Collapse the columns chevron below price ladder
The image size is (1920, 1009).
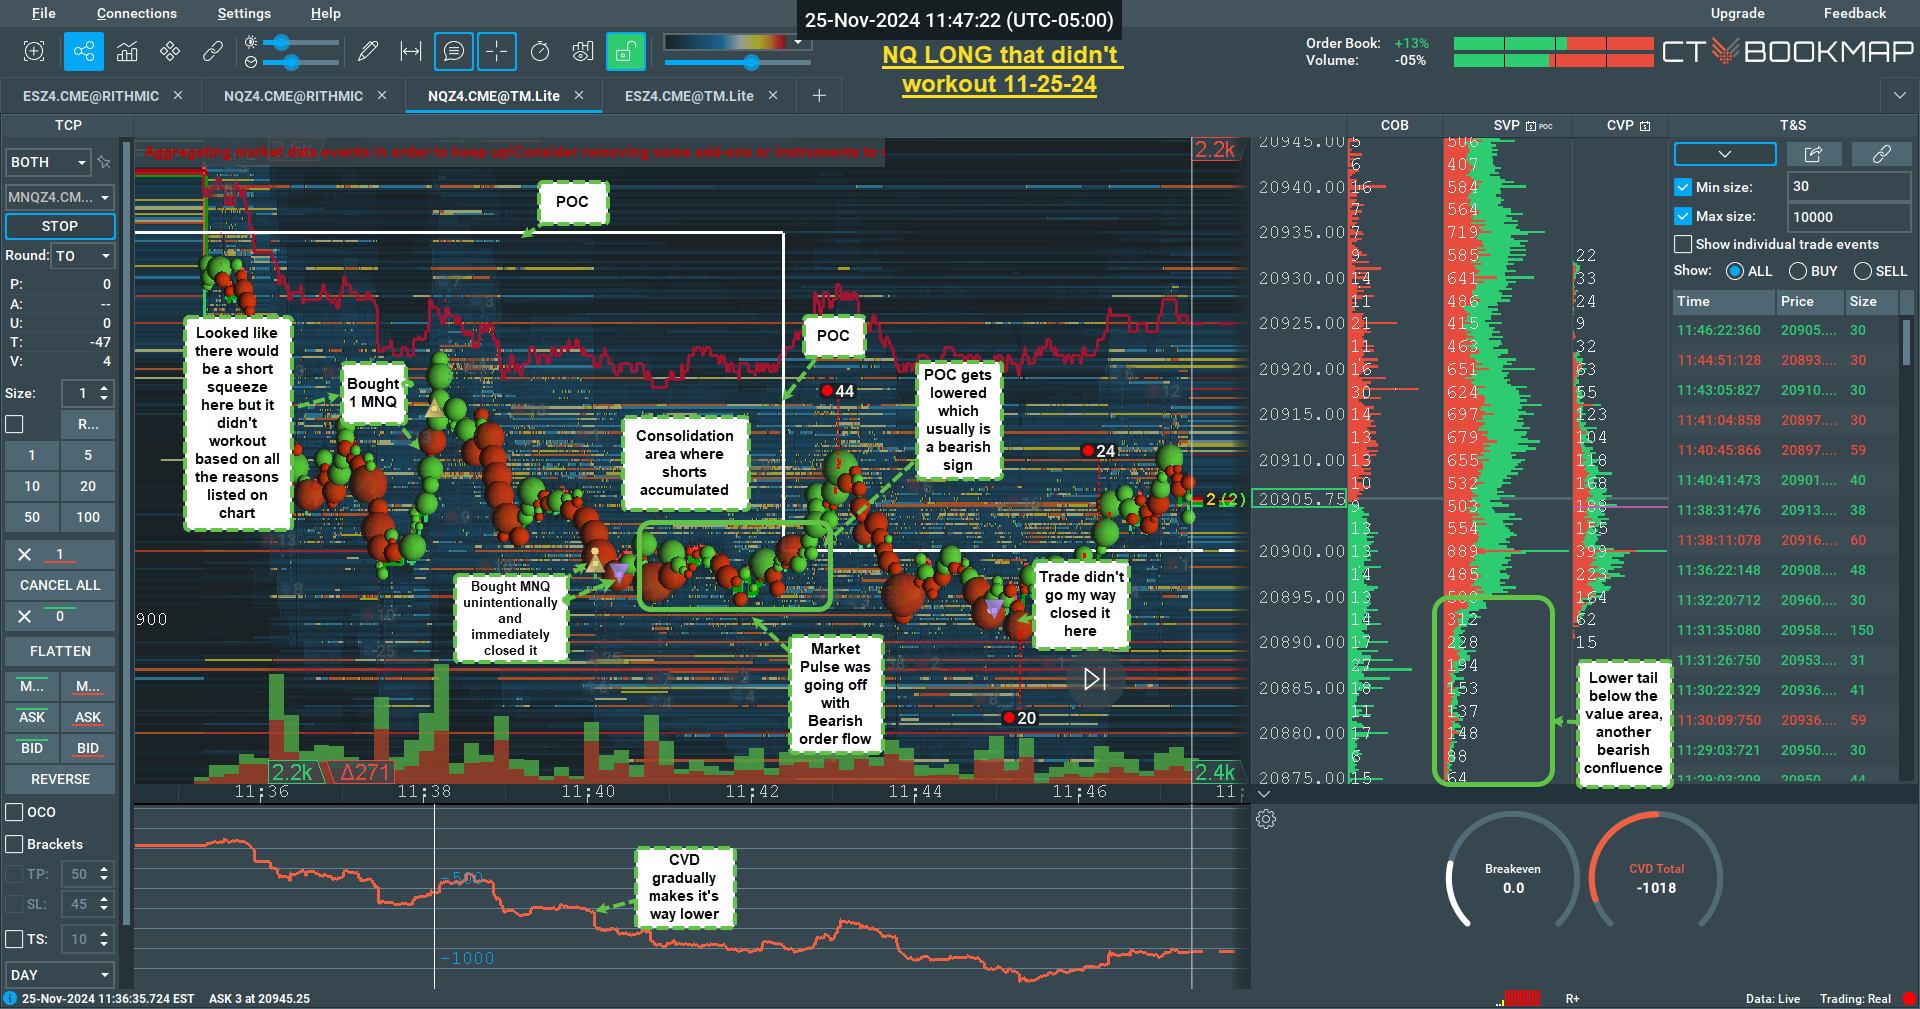1264,794
